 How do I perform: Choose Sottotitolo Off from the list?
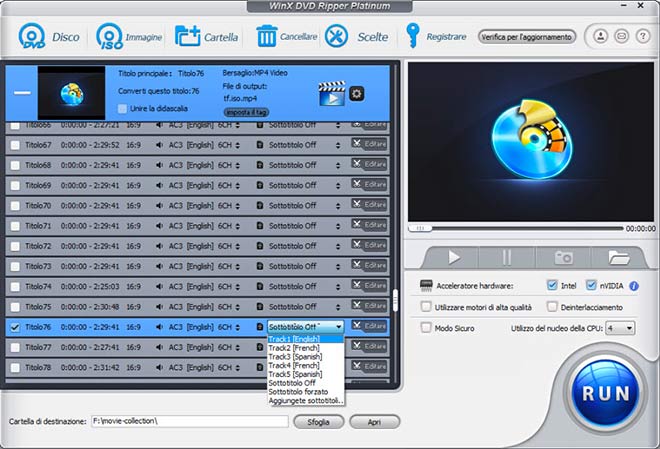(306, 383)
